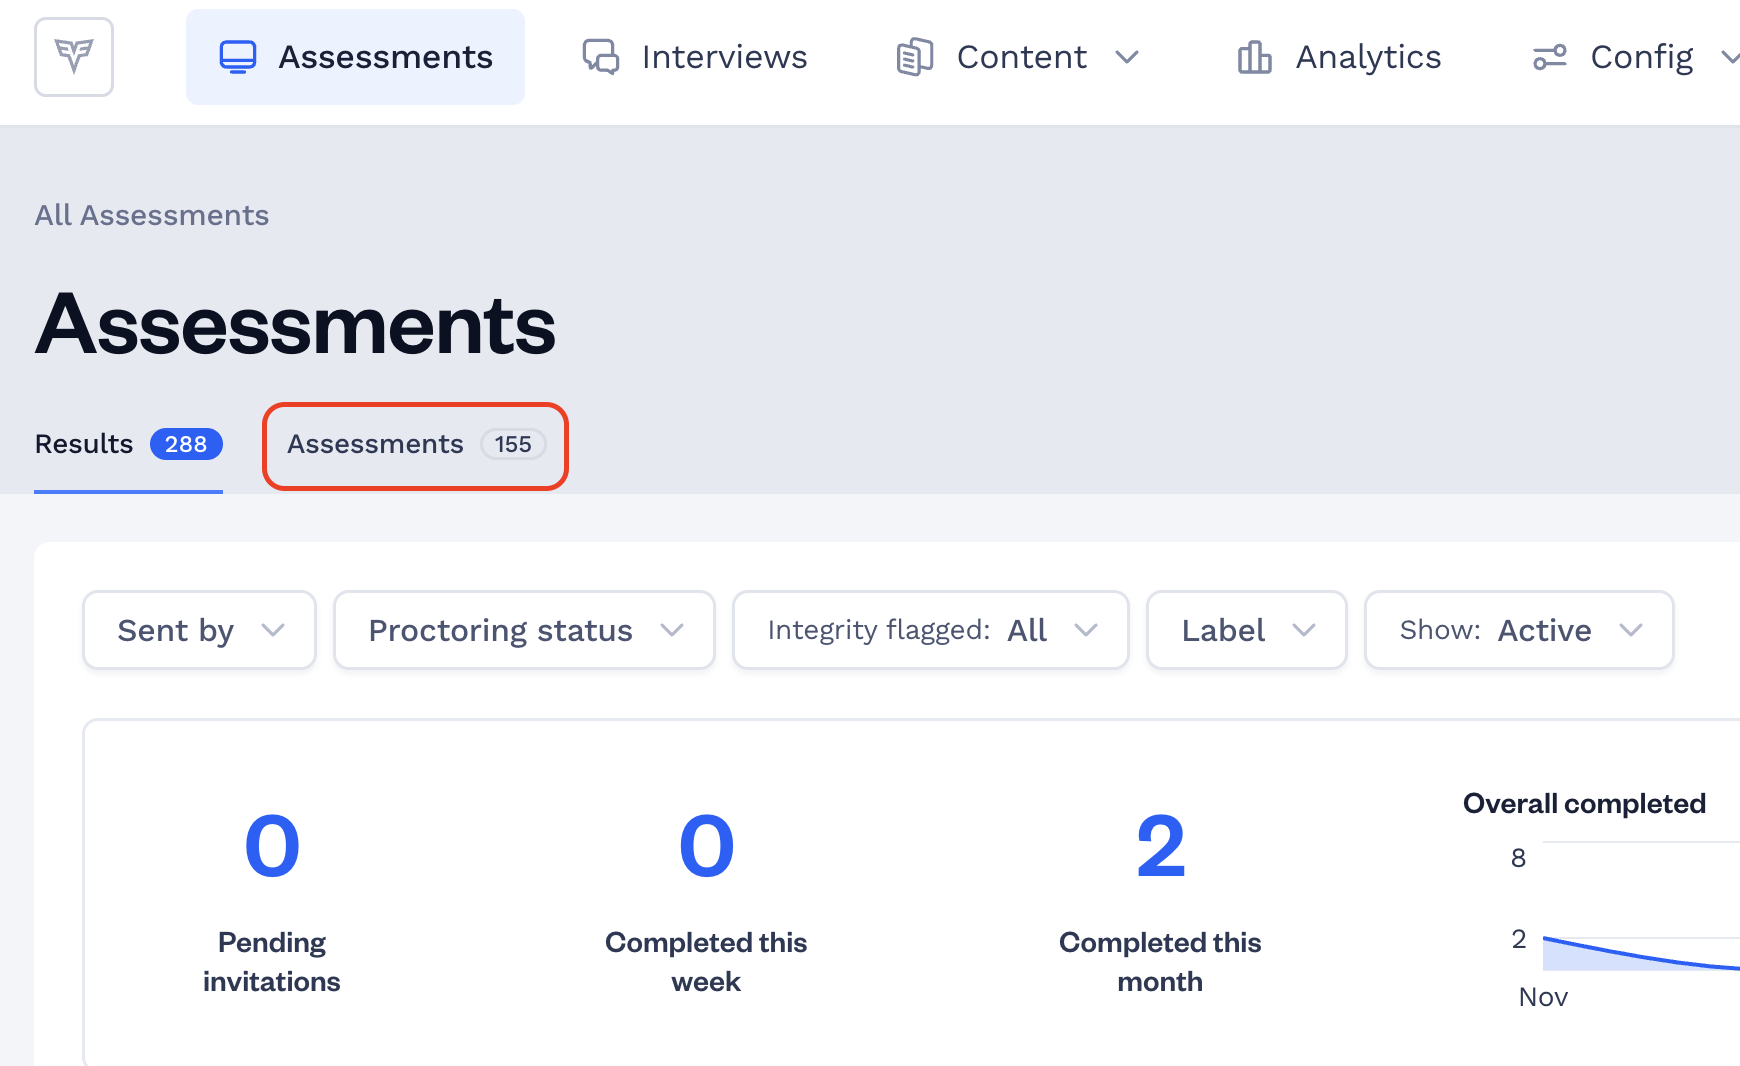
Task: Click the 288 results count badge
Action: [x=186, y=444]
